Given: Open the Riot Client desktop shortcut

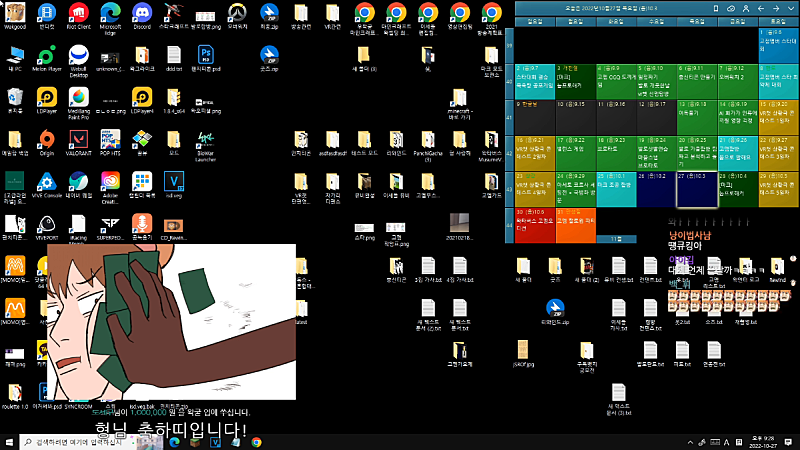Looking at the screenshot, I should coord(78,15).
